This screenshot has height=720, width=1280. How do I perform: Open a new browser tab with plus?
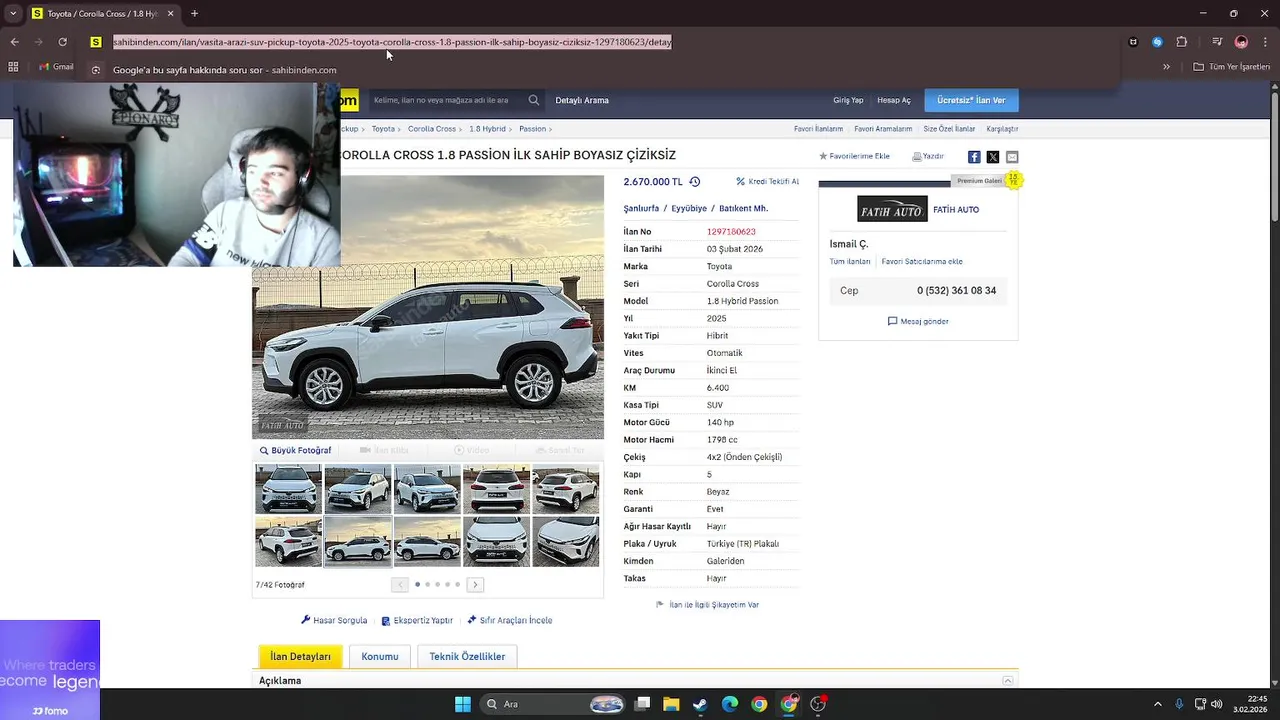point(194,14)
